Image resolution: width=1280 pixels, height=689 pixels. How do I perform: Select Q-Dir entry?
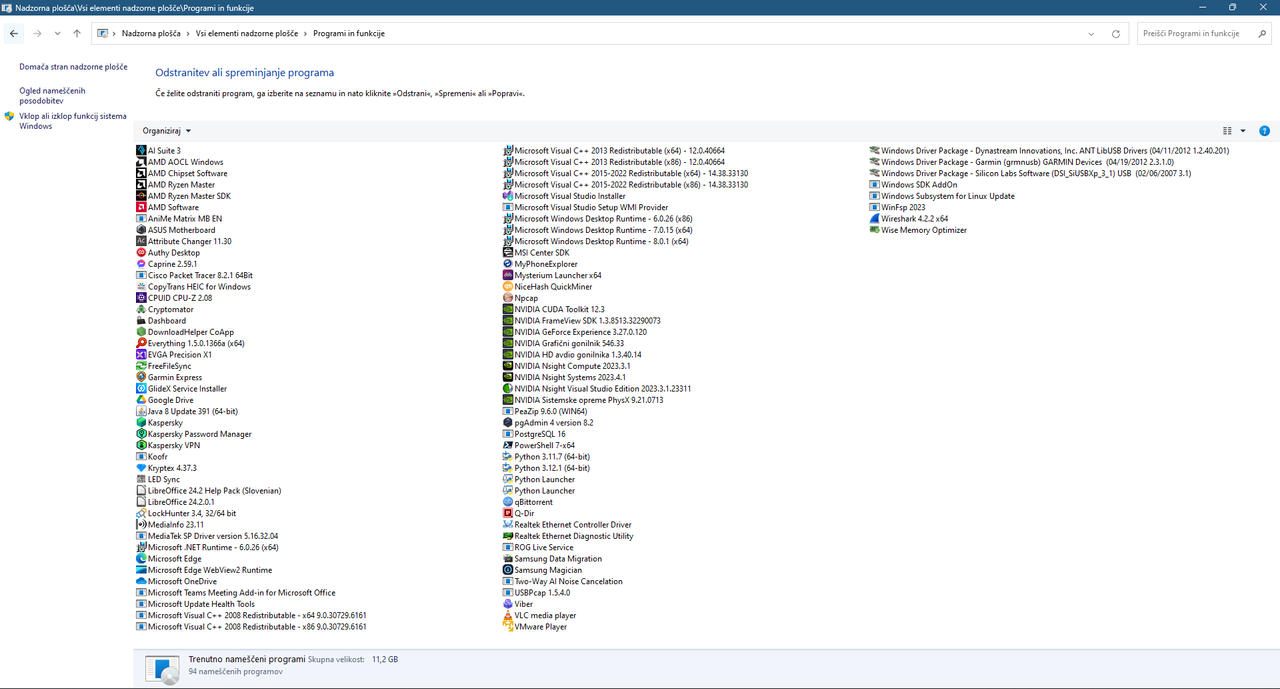tap(518, 513)
